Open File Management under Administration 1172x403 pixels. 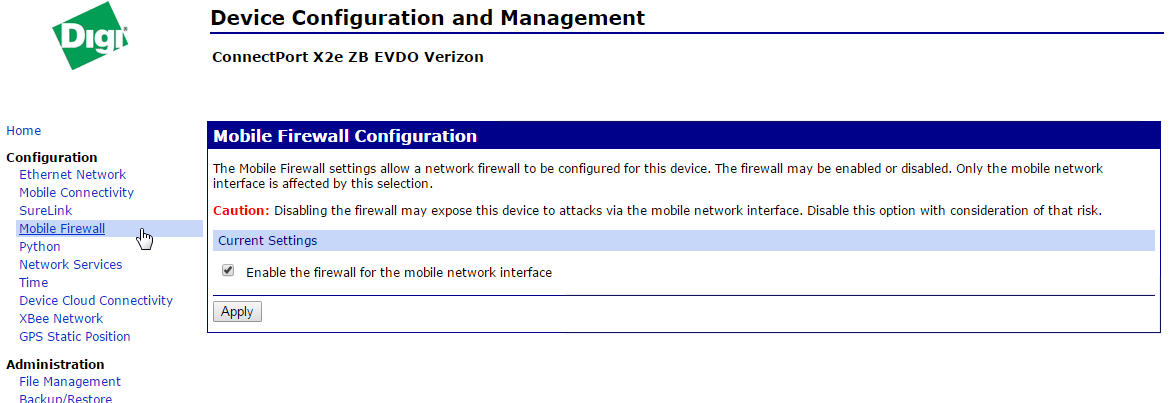click(70, 382)
